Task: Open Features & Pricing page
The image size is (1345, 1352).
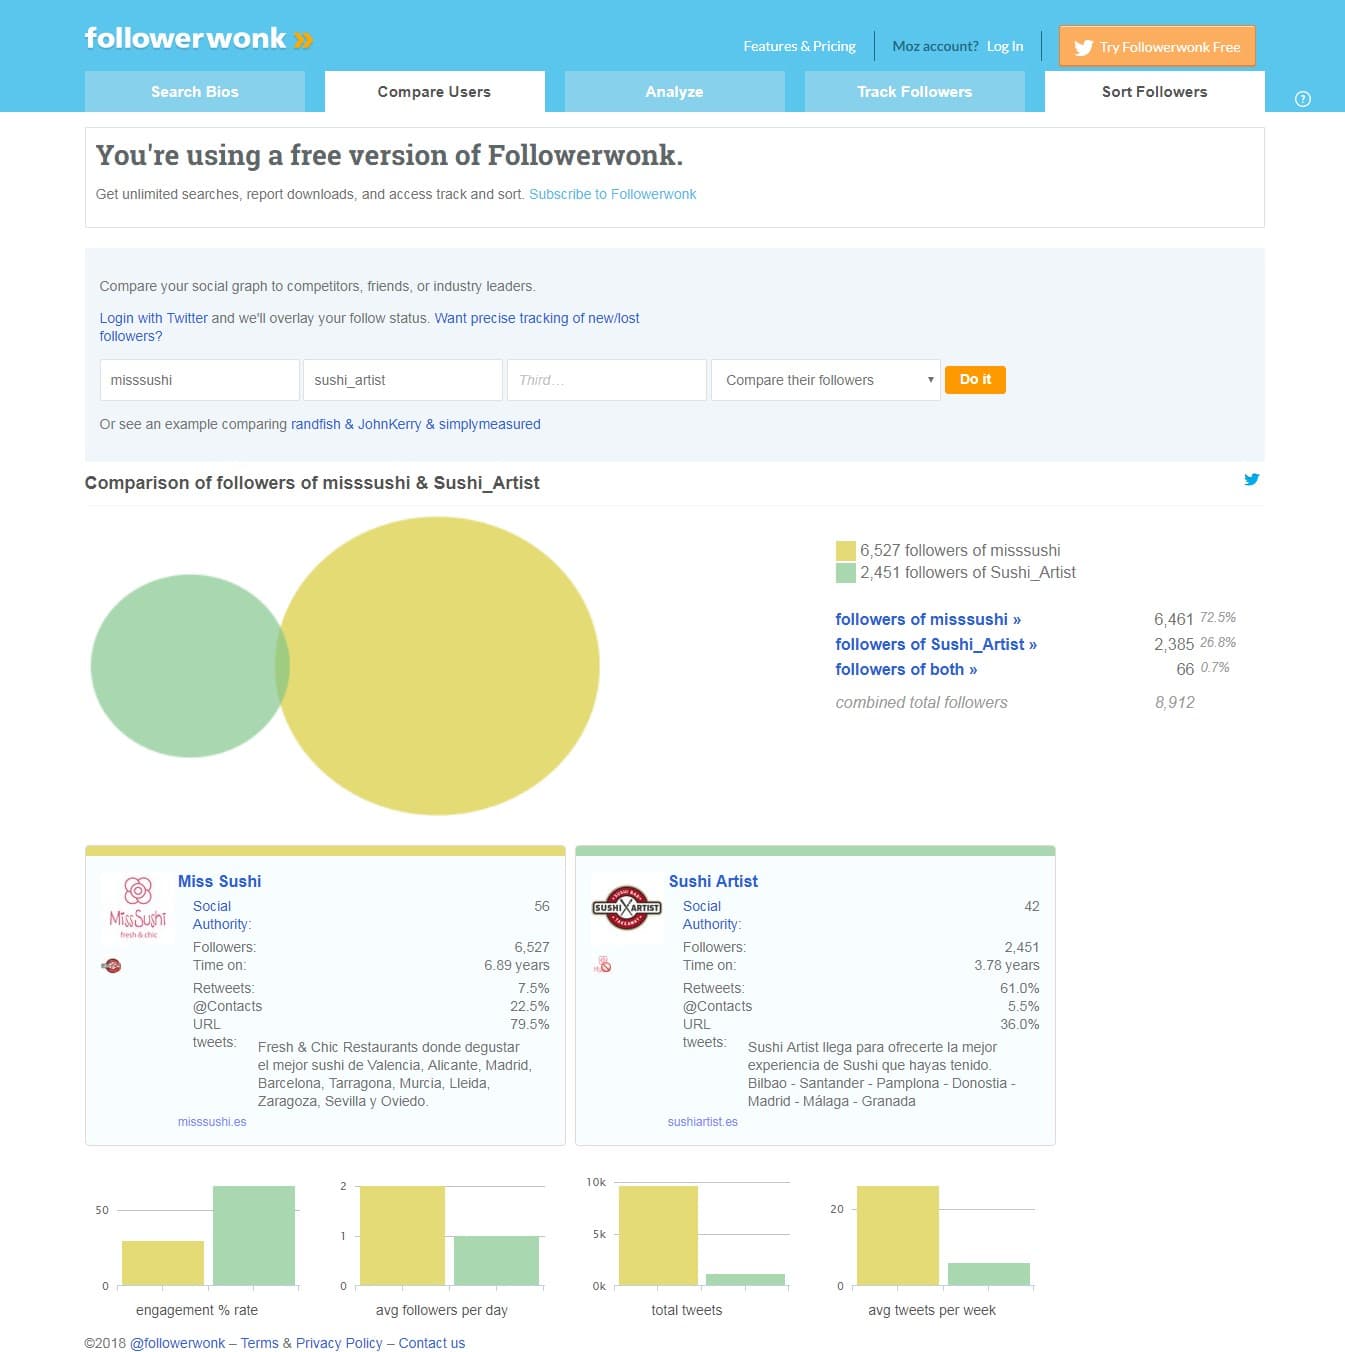Action: 799,46
